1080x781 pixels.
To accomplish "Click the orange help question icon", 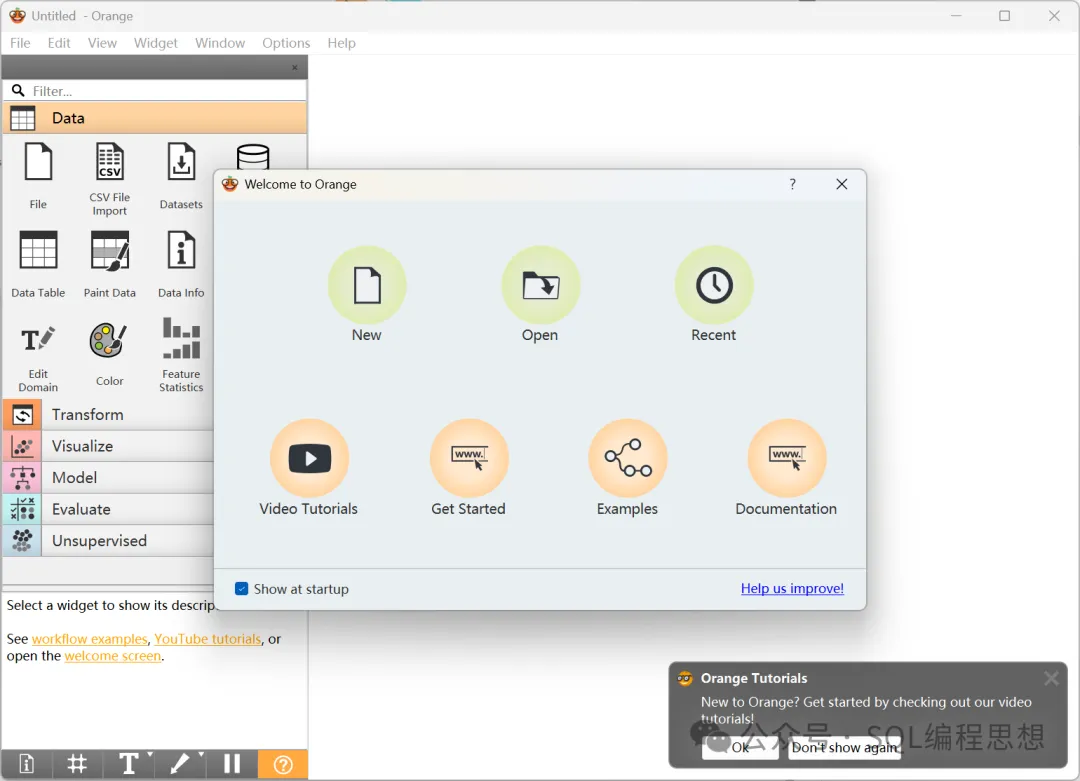I will pyautogui.click(x=282, y=764).
